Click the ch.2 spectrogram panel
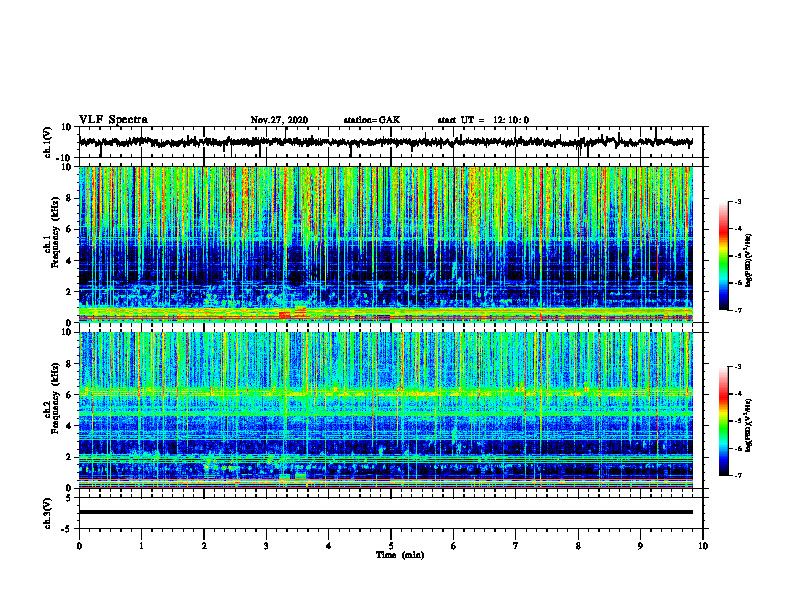 385,410
